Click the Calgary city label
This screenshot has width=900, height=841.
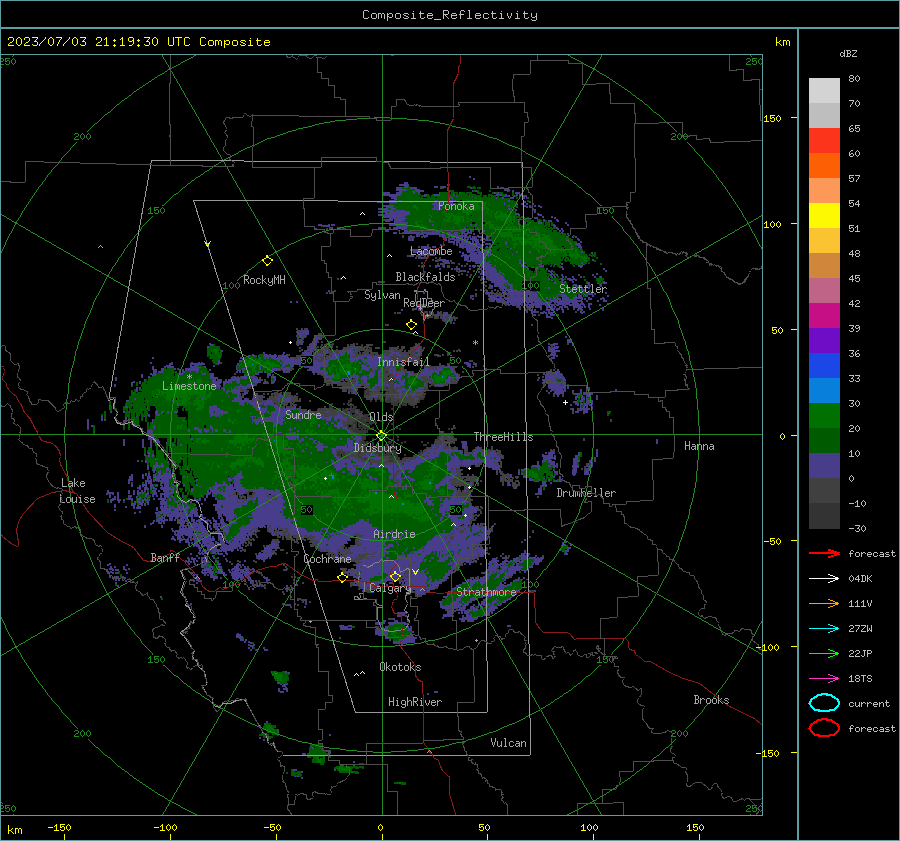click(390, 588)
